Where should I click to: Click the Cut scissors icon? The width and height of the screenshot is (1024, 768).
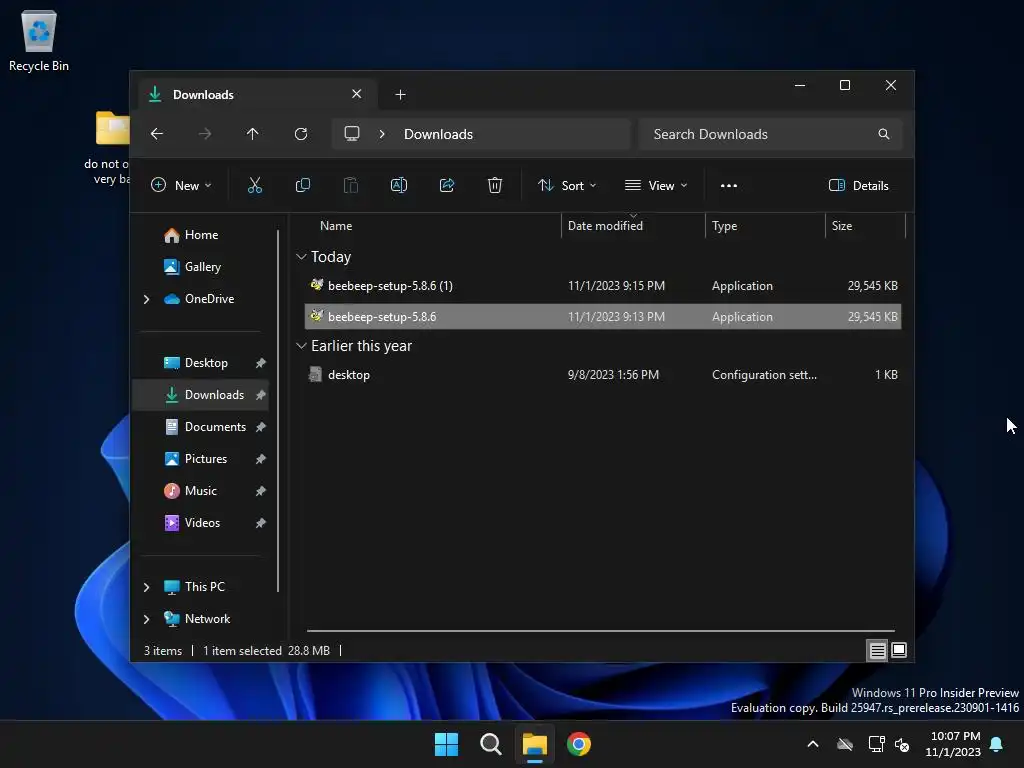[x=255, y=185]
